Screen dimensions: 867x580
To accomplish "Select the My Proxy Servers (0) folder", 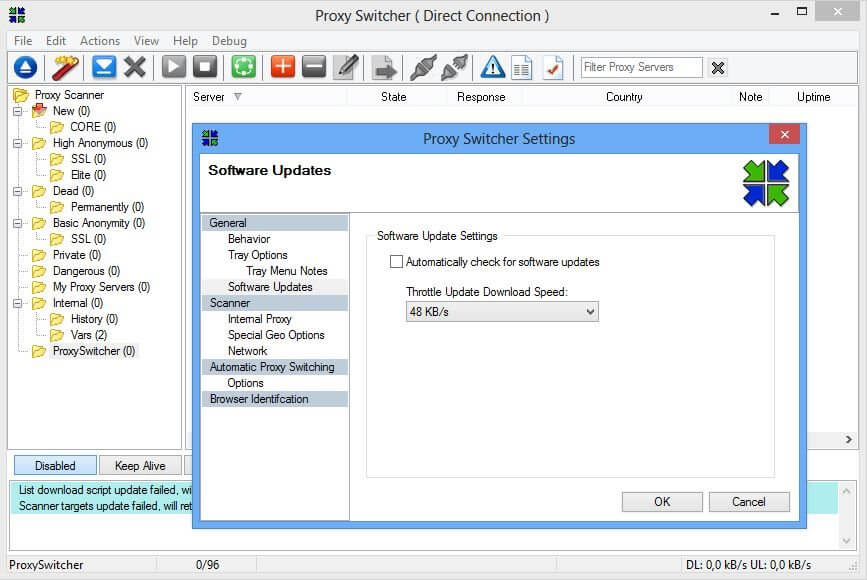I will click(101, 287).
